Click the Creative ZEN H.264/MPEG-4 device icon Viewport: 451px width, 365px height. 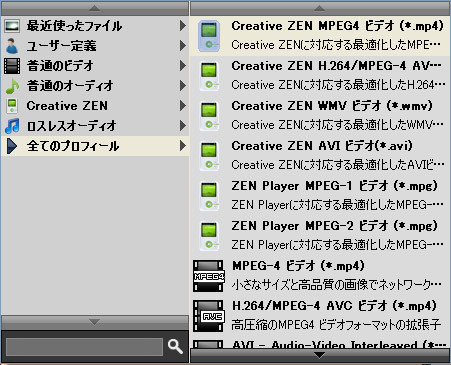coord(209,76)
